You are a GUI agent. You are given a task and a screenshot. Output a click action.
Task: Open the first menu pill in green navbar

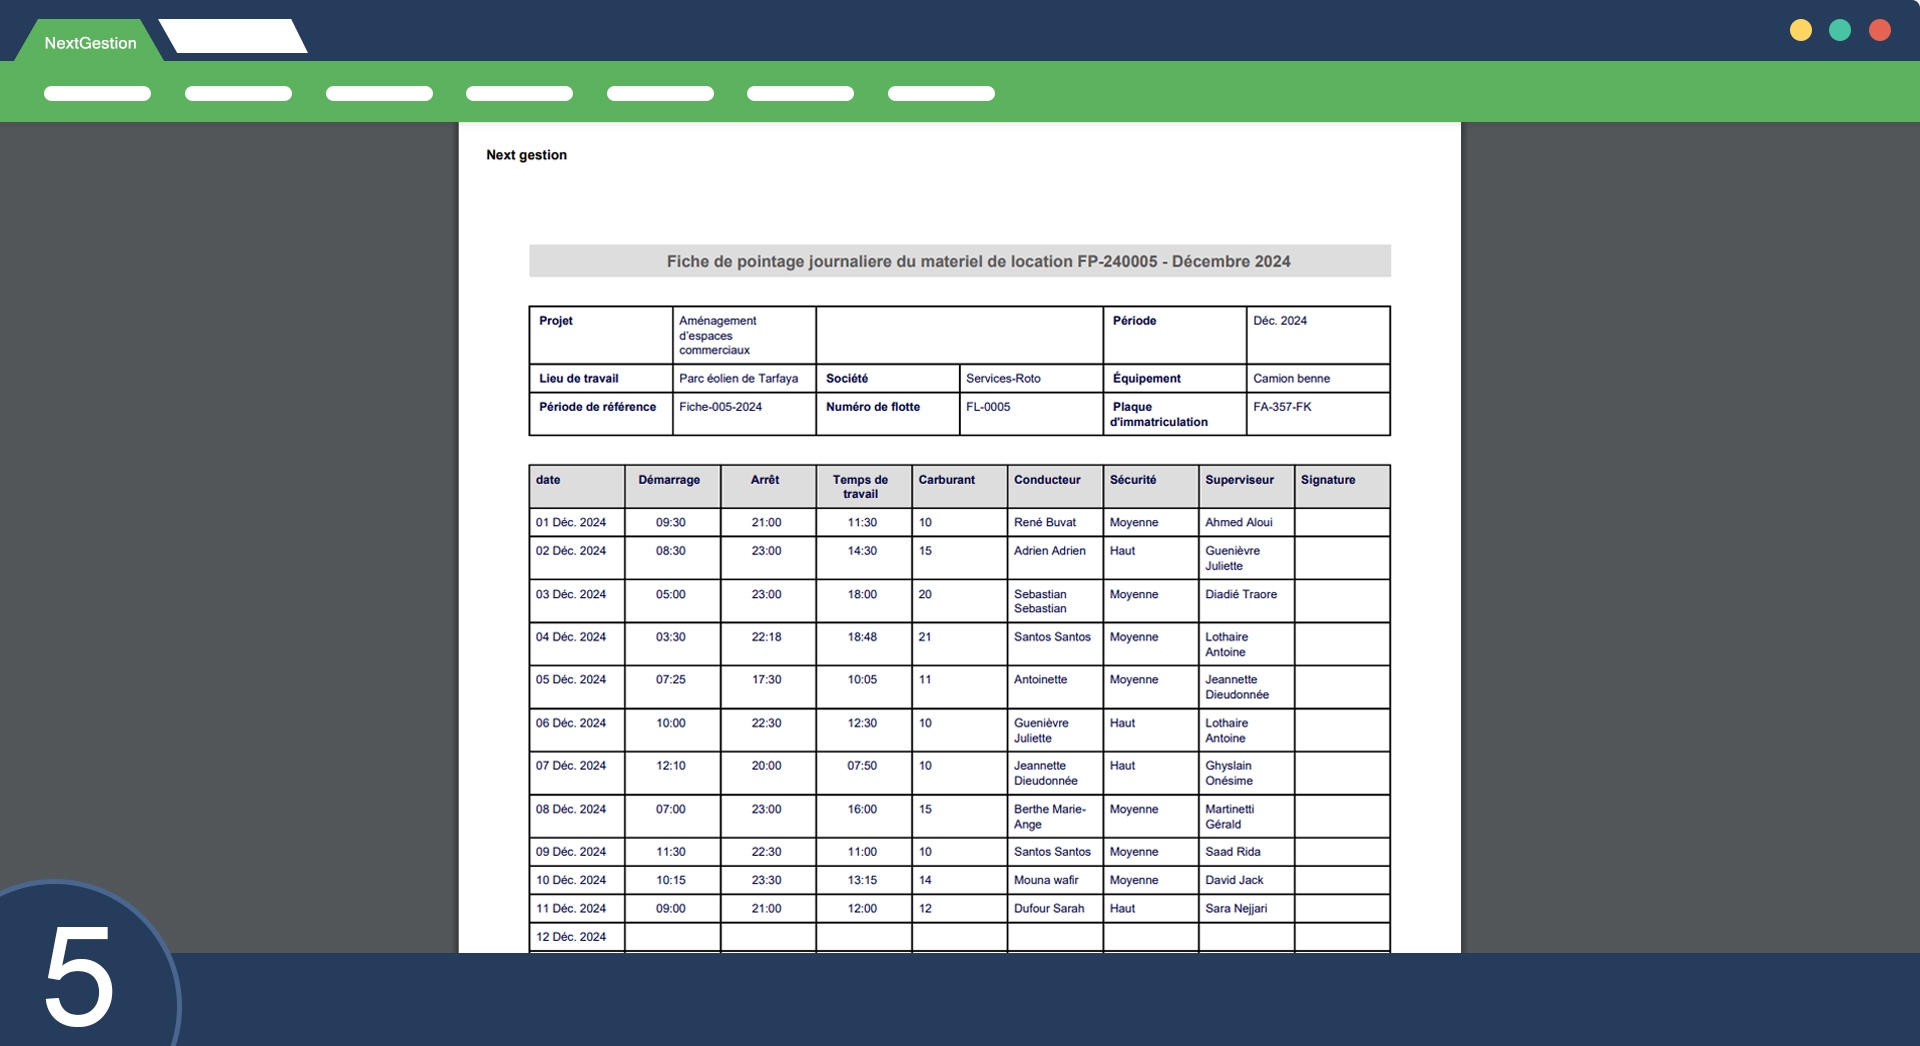click(x=97, y=93)
